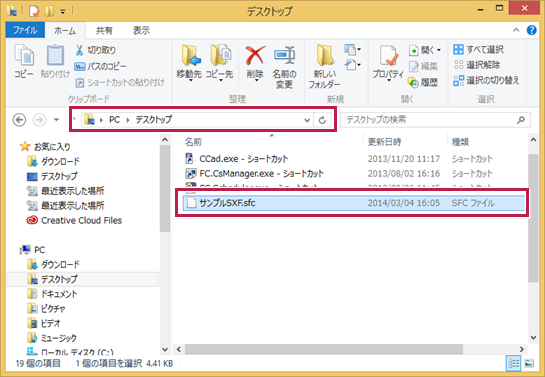Click the red 削除 (Delete) icon

pyautogui.click(x=255, y=56)
